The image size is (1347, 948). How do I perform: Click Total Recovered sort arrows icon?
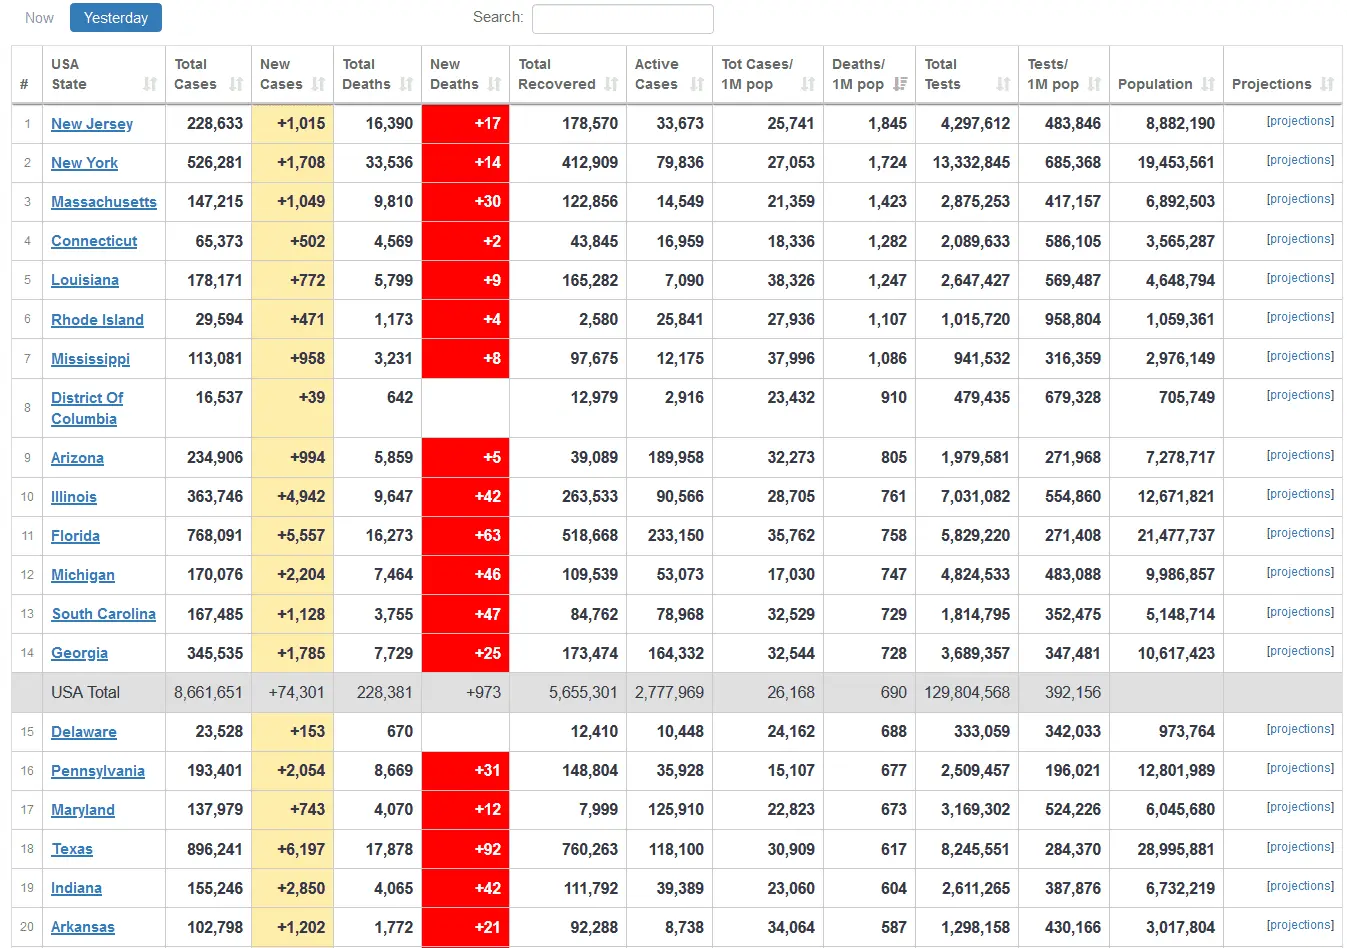click(x=611, y=85)
